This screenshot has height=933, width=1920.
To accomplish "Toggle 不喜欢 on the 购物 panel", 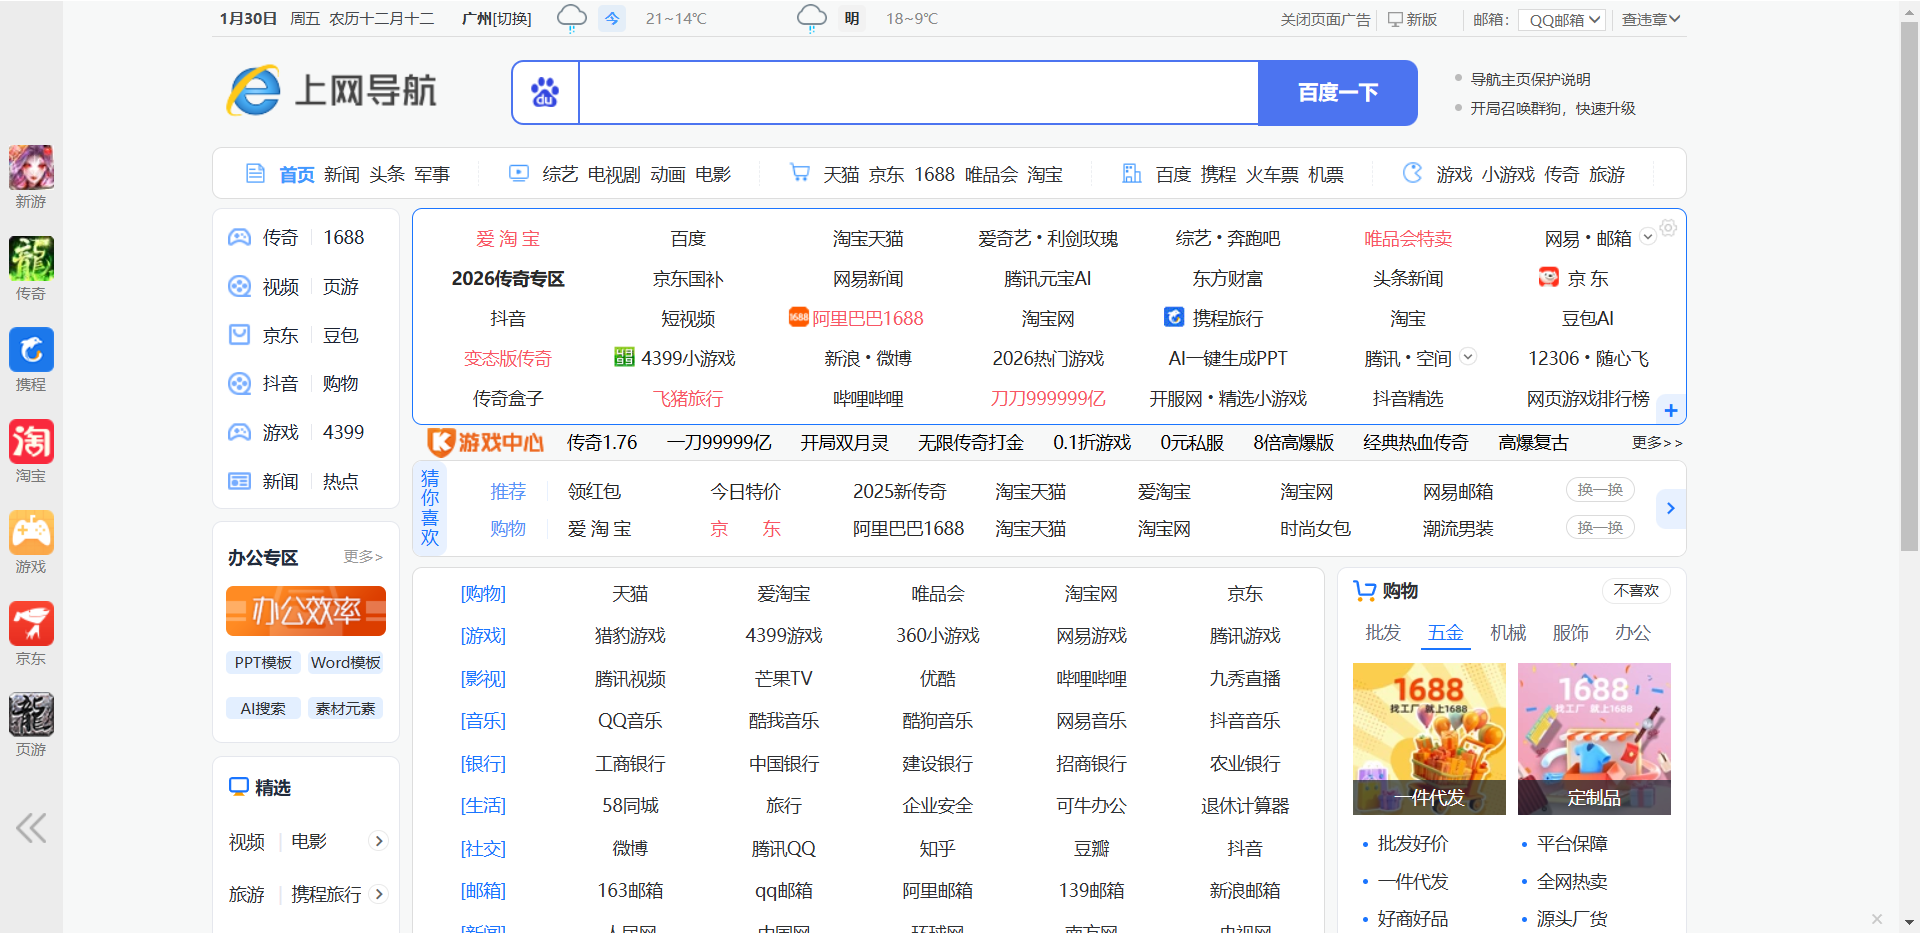I will [x=1636, y=590].
